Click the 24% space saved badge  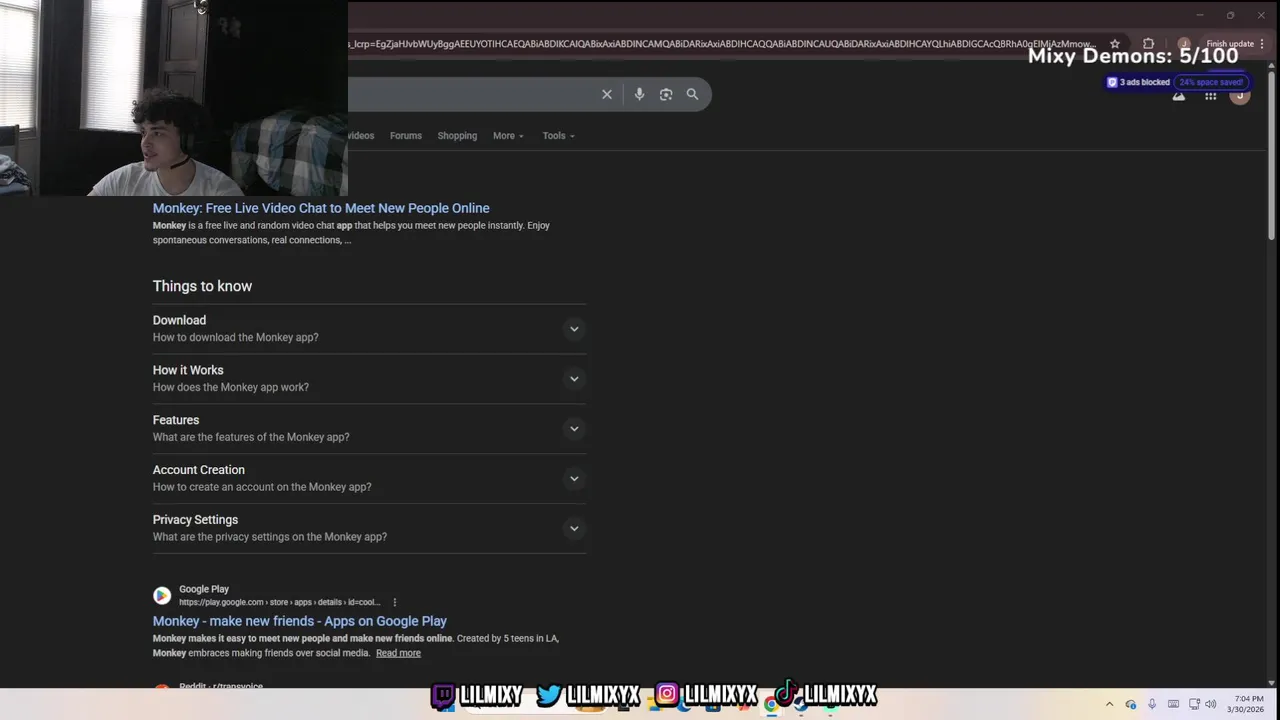[x=1211, y=82]
